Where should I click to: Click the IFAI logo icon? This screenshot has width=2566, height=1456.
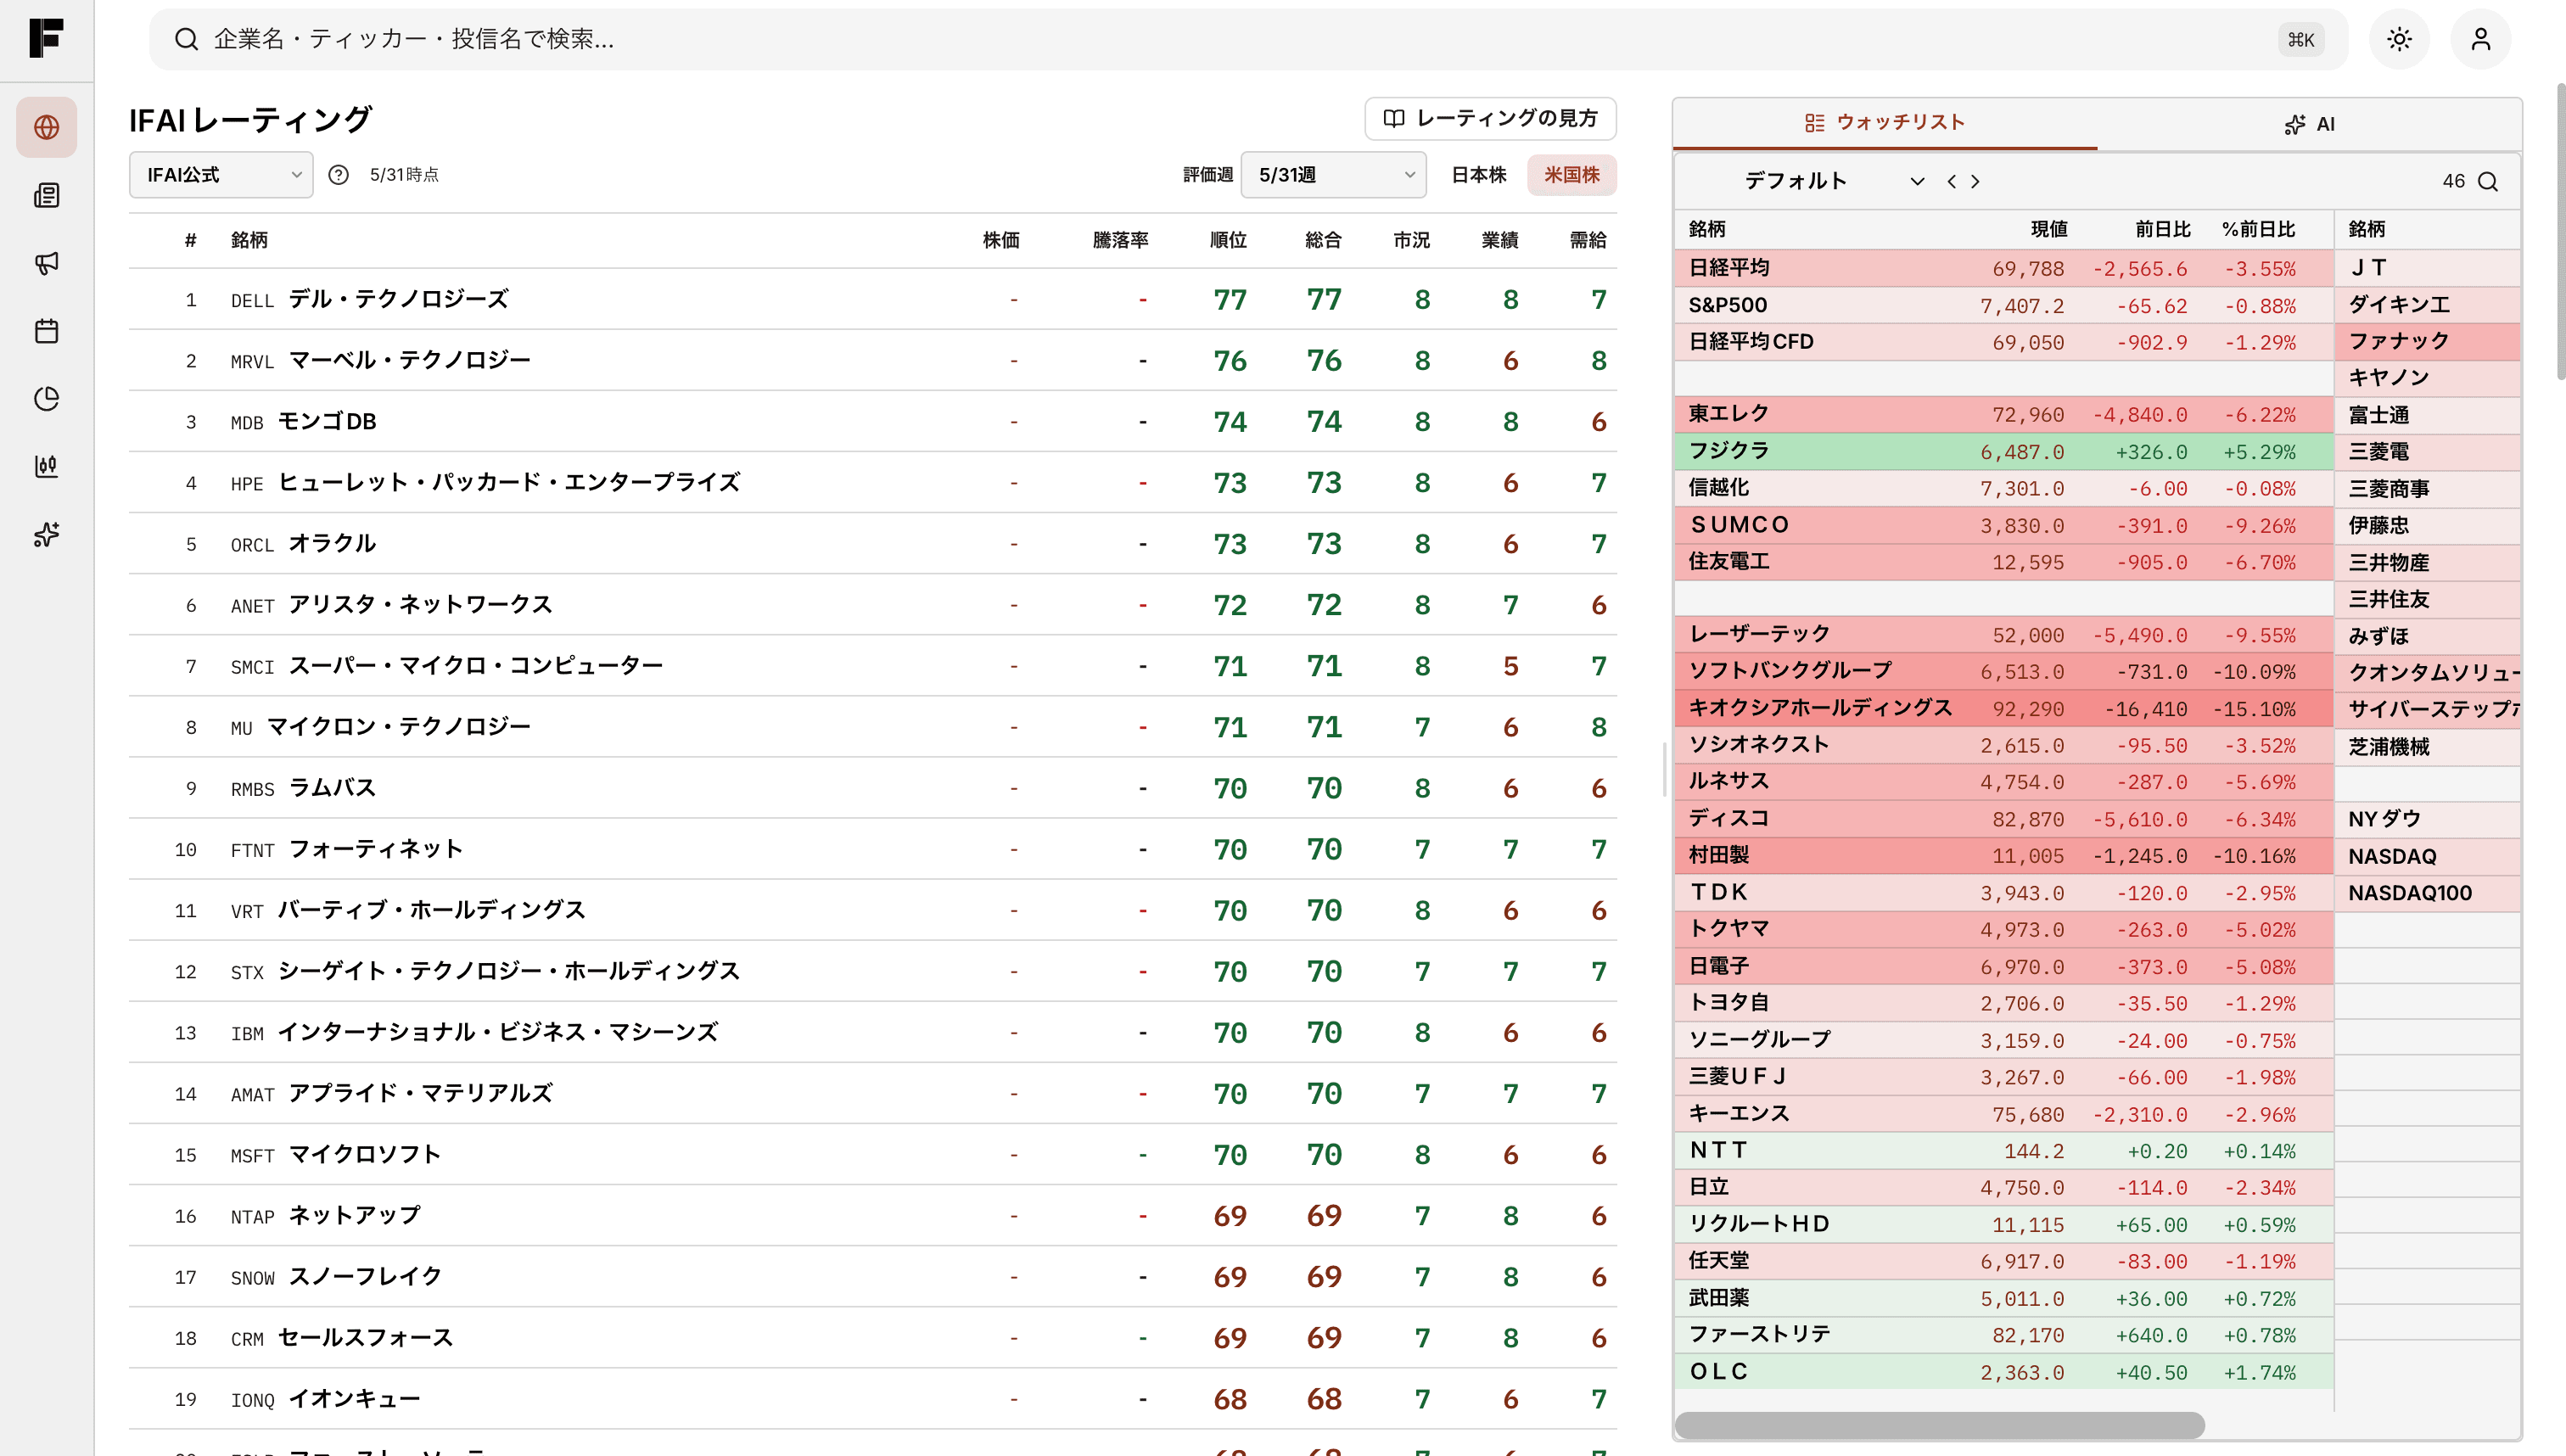(46, 38)
